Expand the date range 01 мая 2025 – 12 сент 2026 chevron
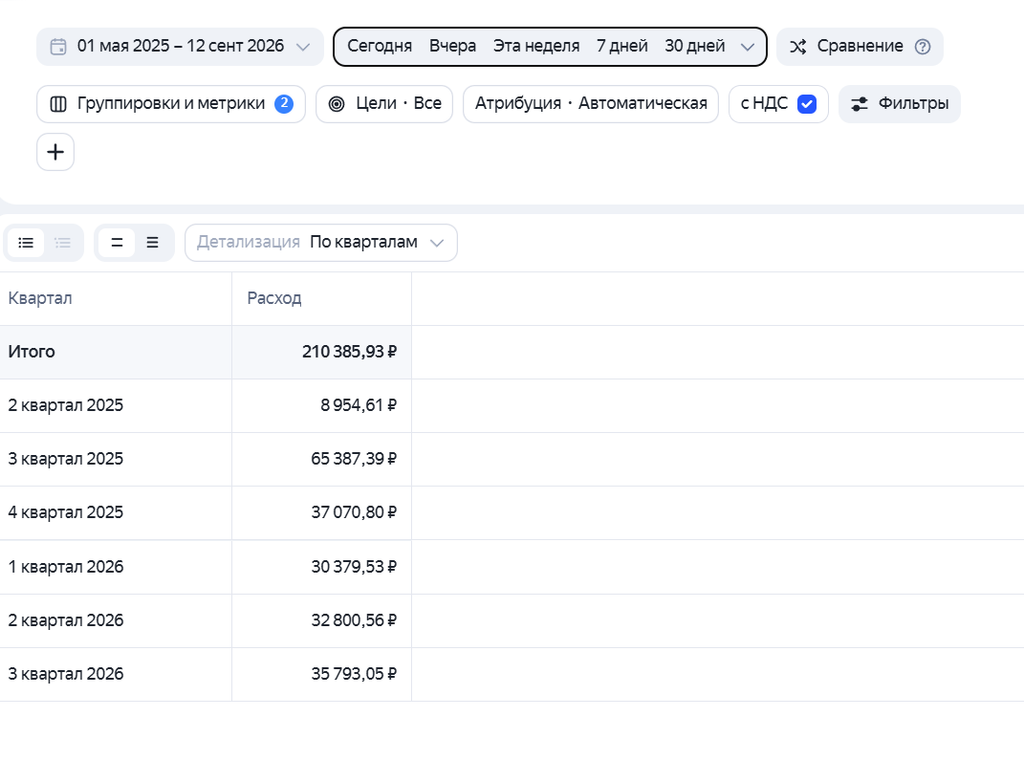 click(x=302, y=47)
